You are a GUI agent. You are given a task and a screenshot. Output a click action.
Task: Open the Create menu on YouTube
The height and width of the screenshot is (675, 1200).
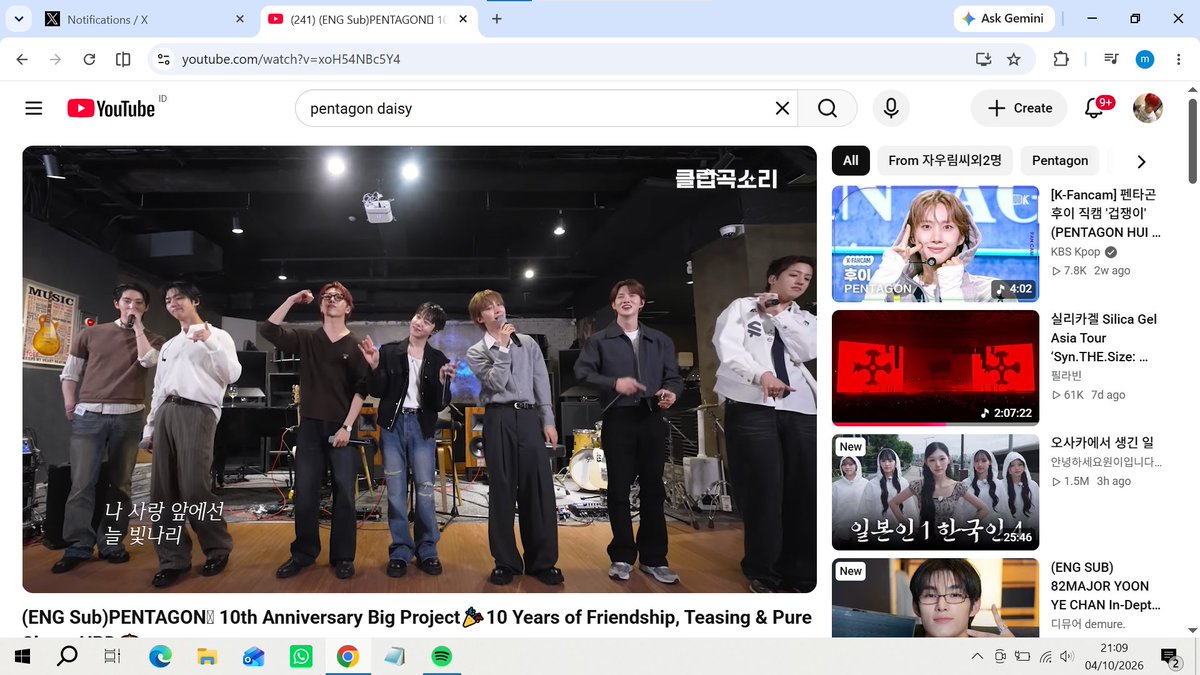1019,108
